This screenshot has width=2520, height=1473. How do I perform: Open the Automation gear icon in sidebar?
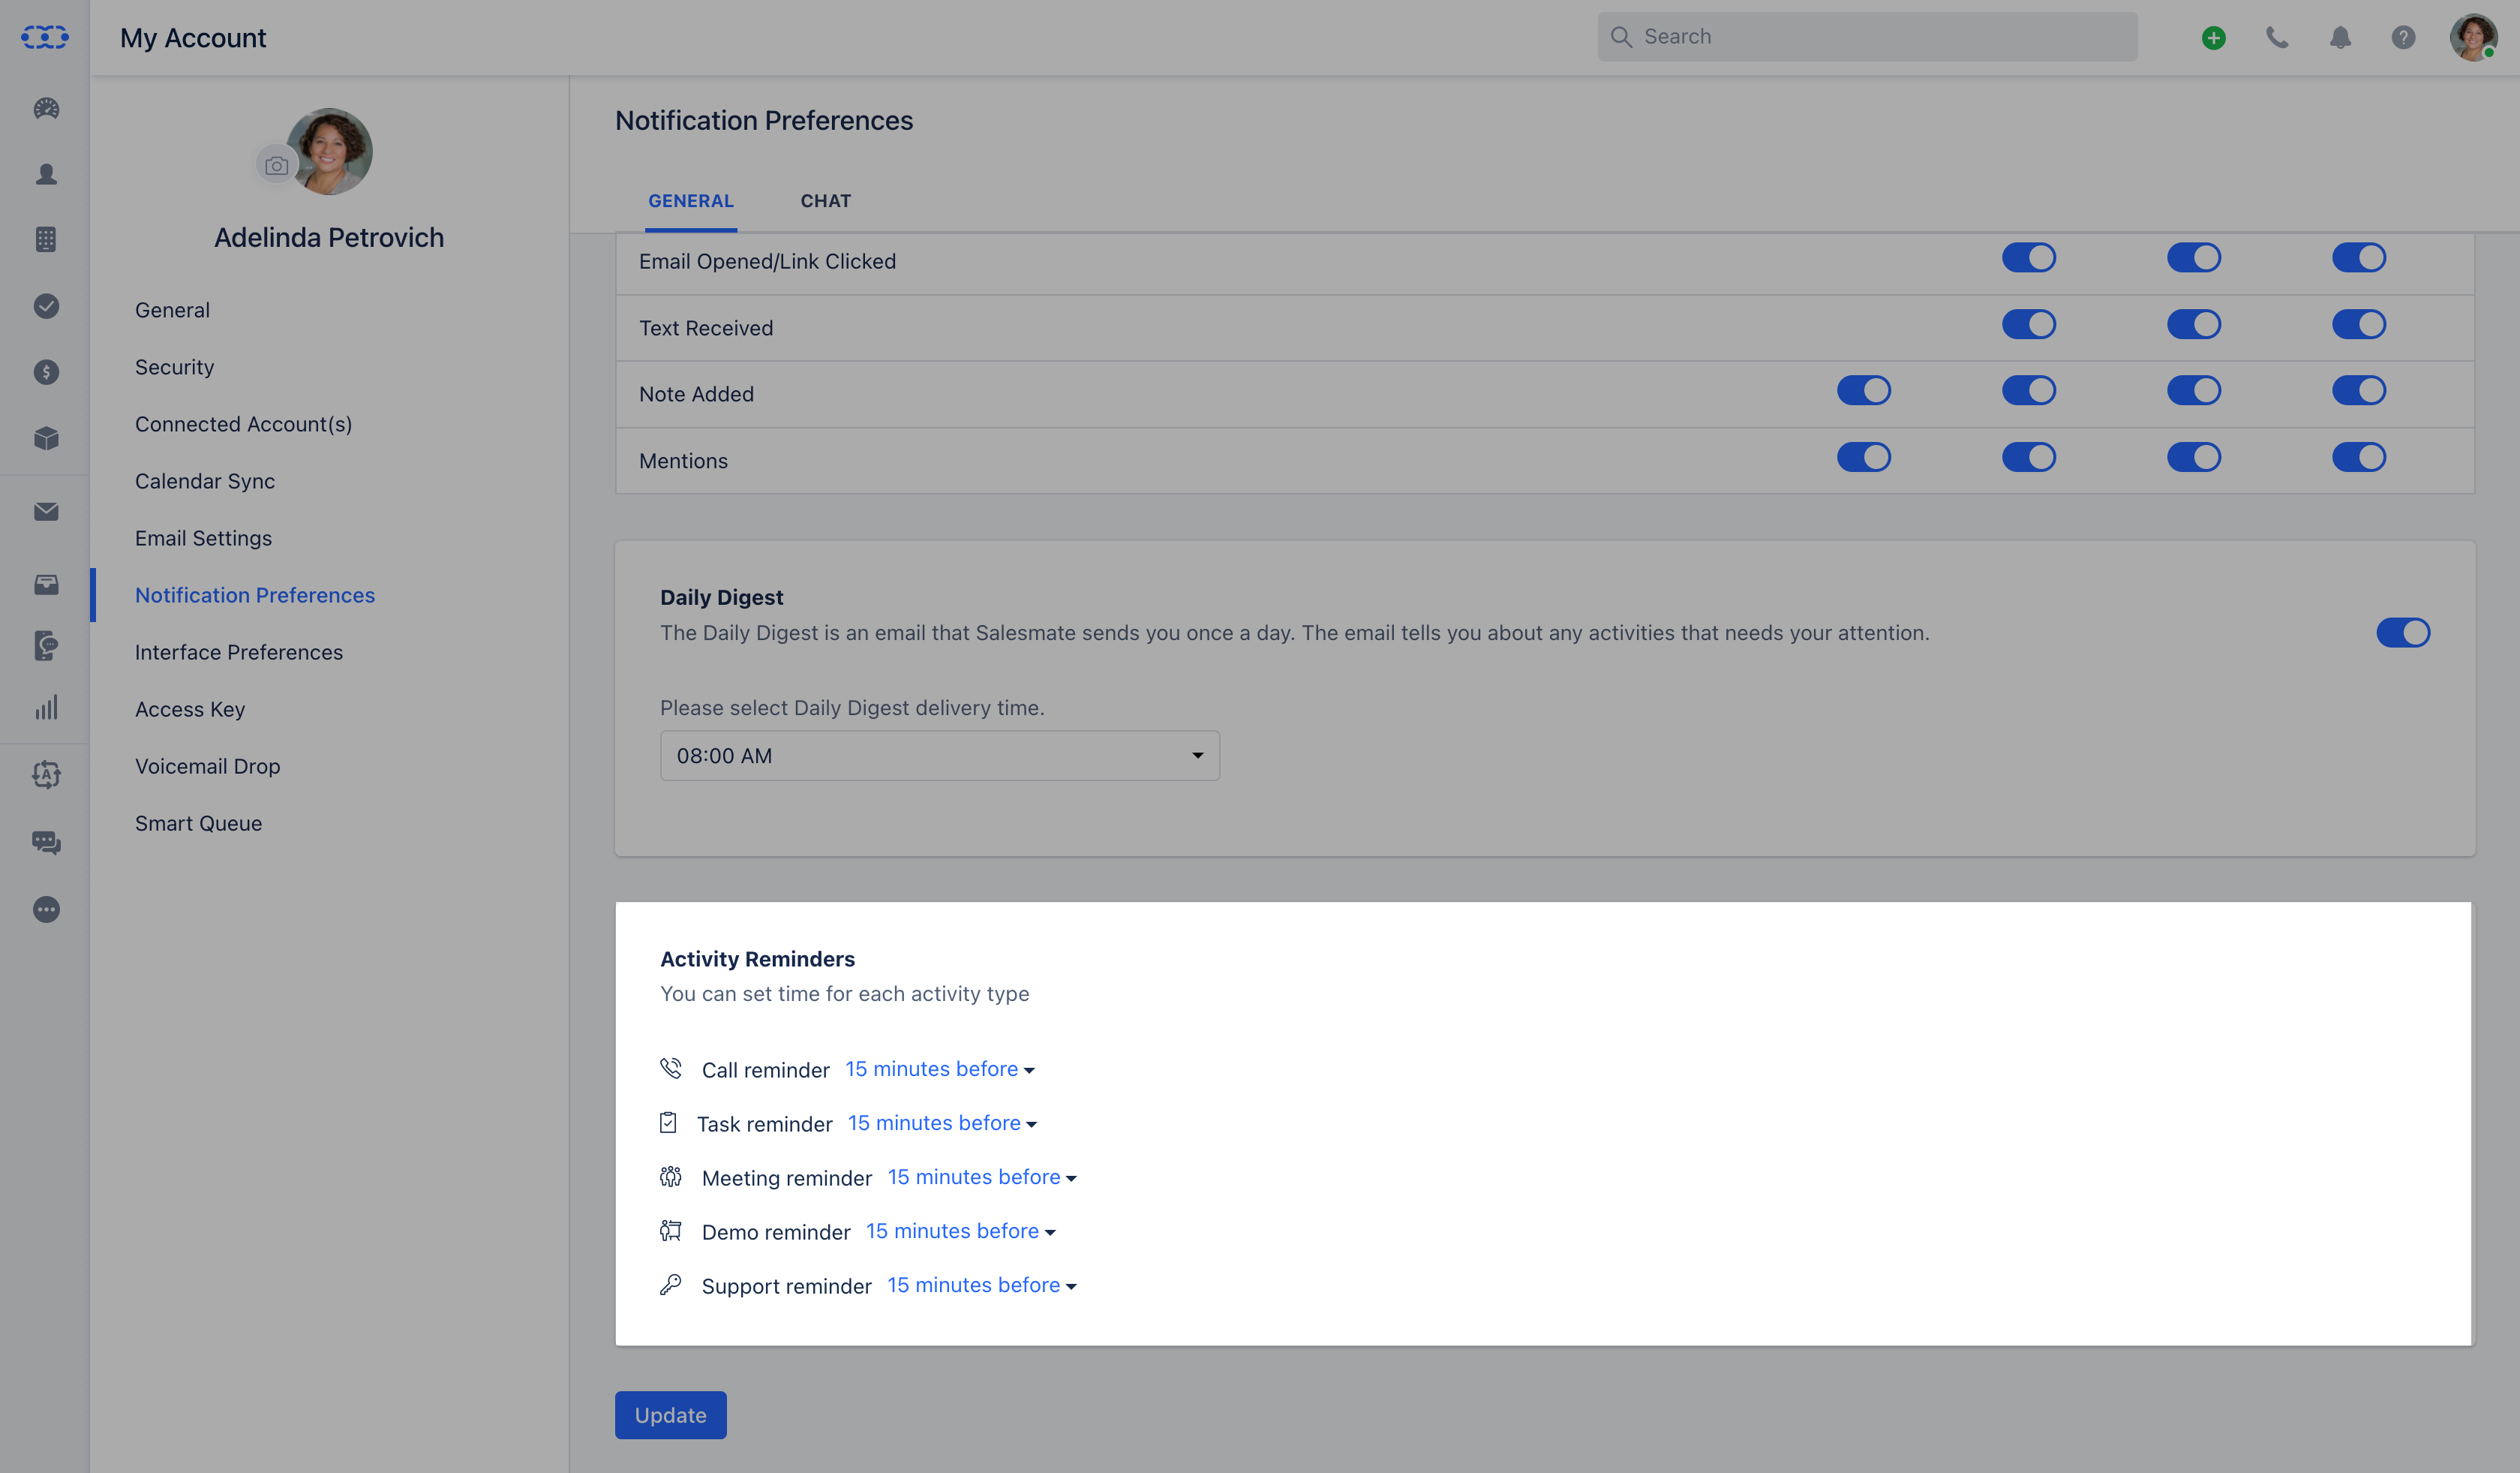pos(46,774)
